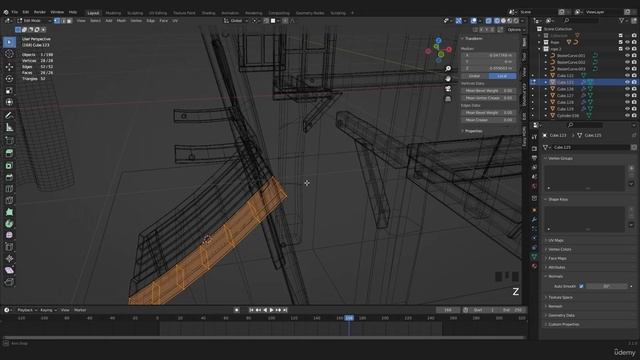Switch to the Shading workspace tab
Screen dimensions: 640x360
click(x=208, y=13)
